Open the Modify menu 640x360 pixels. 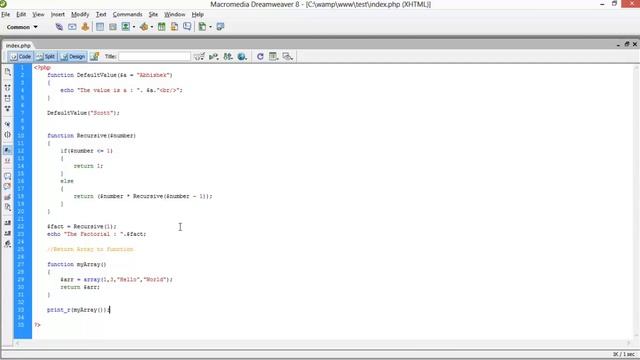[x=80, y=14]
